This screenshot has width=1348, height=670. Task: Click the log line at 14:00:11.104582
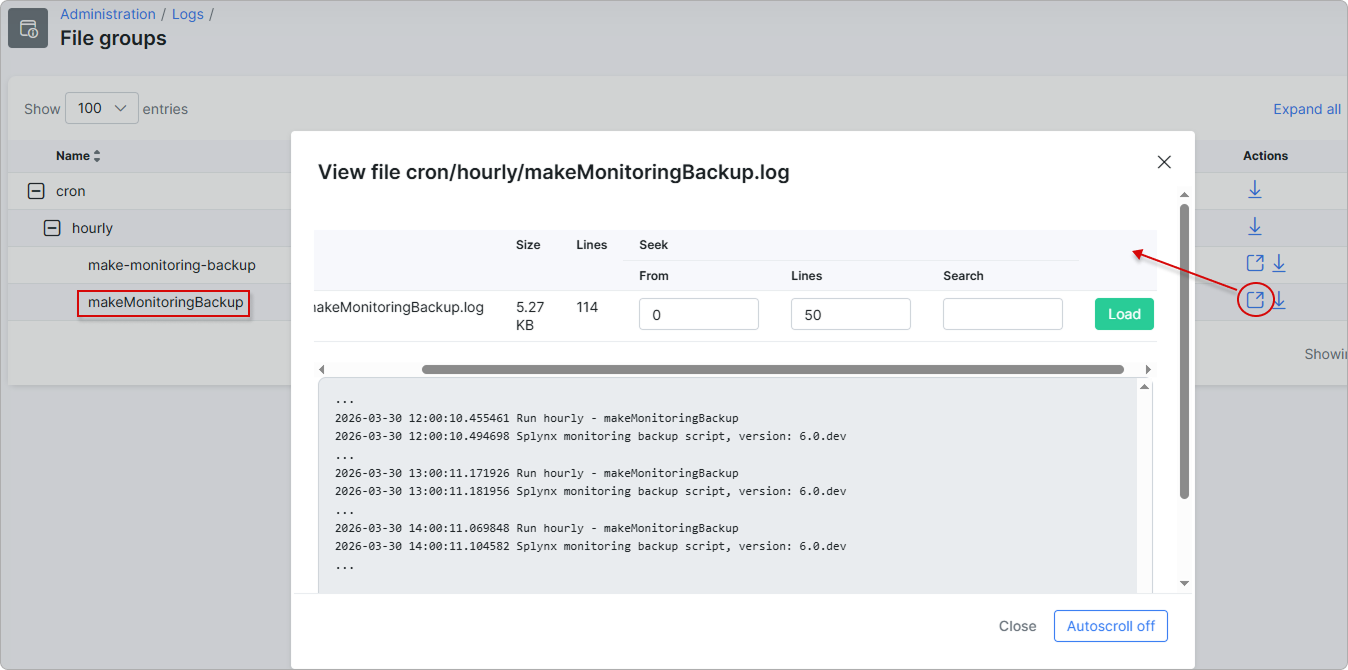[591, 546]
